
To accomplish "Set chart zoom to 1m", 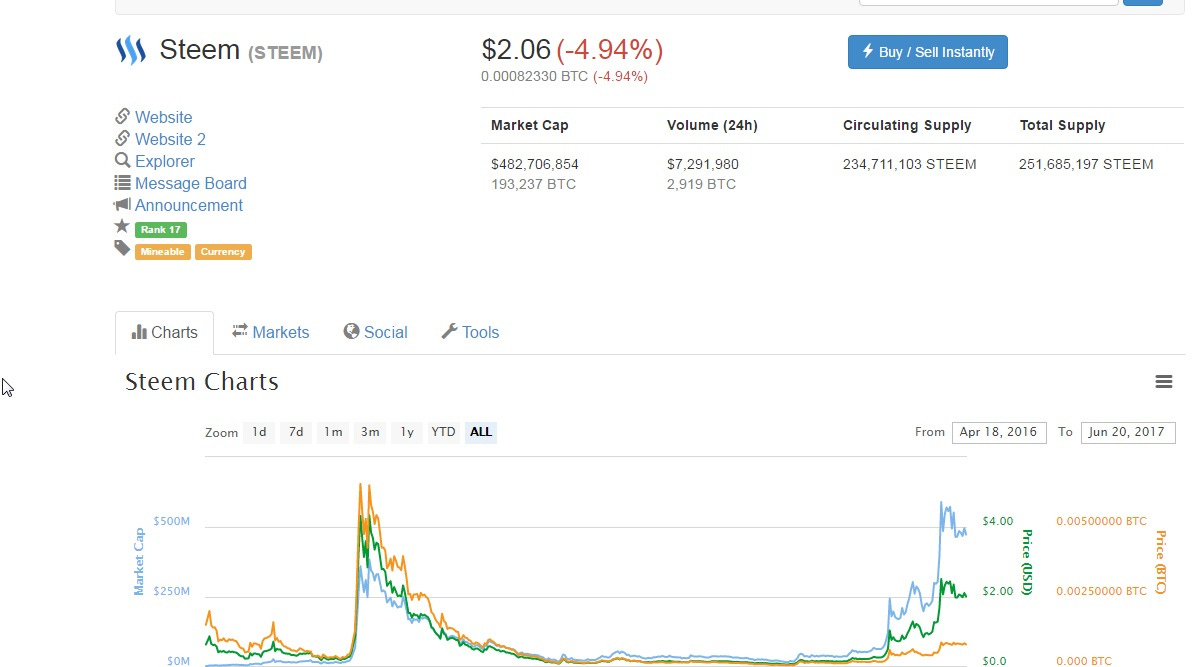I will point(333,432).
